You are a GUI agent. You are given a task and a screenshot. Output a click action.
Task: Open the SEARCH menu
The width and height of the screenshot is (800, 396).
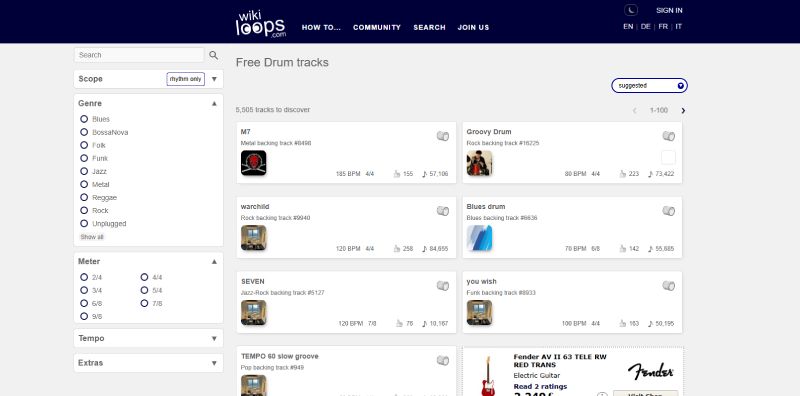(429, 28)
